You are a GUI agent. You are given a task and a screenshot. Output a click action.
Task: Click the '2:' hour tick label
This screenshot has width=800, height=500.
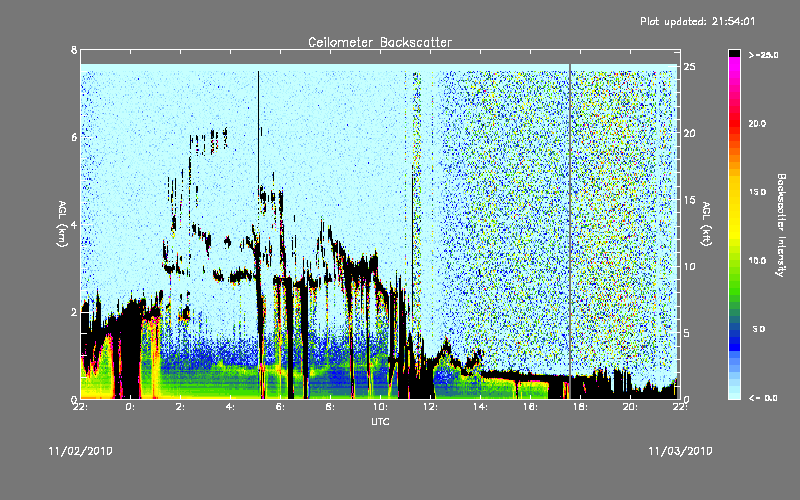182,407
